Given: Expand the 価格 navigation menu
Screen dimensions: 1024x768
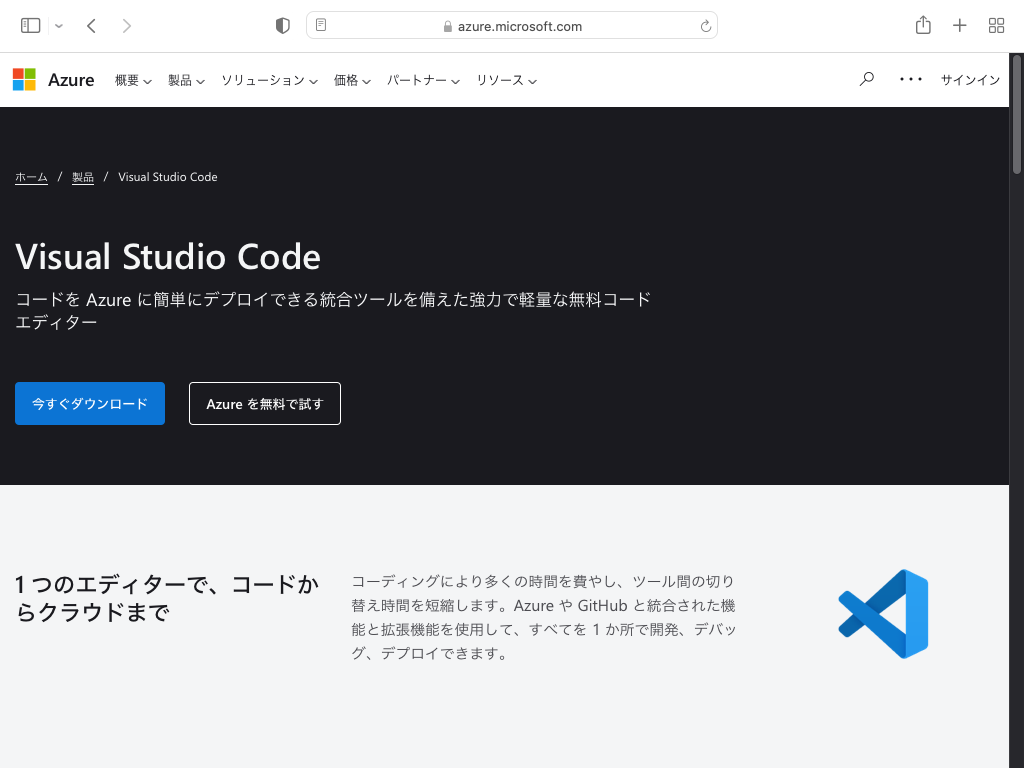Looking at the screenshot, I should 352,80.
